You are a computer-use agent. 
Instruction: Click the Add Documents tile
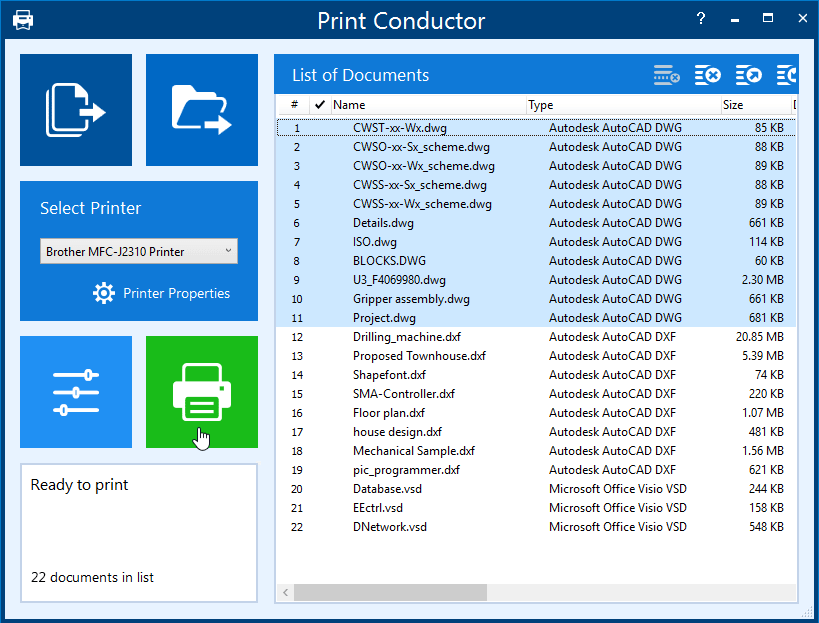click(x=76, y=110)
